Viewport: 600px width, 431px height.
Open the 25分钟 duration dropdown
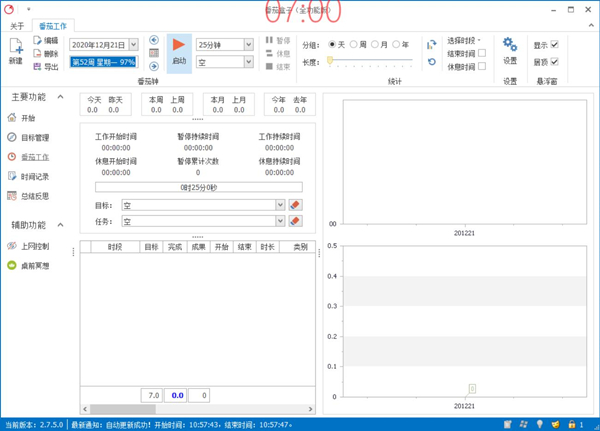[x=248, y=45]
